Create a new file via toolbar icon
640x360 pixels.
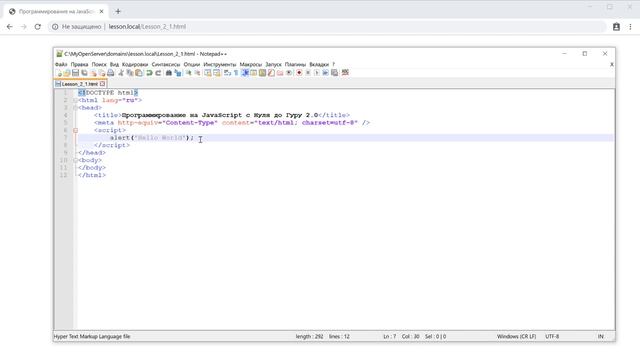[x=59, y=73]
